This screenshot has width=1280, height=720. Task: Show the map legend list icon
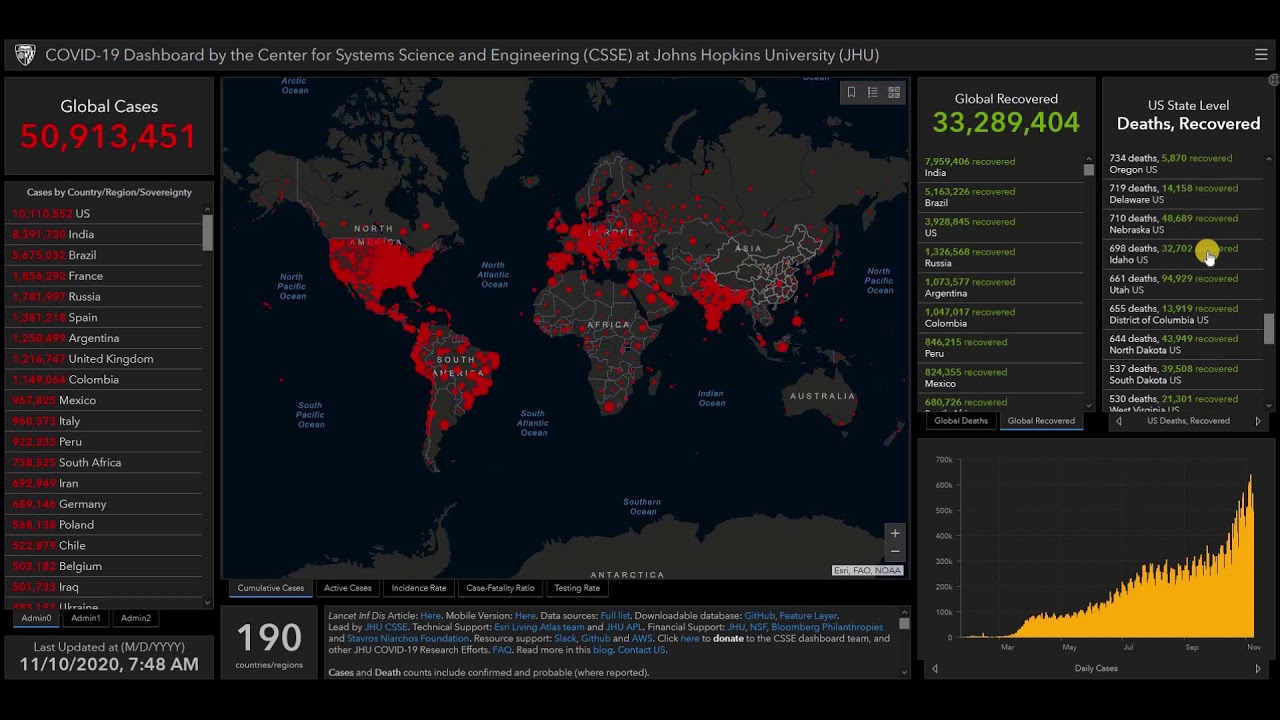click(x=872, y=92)
